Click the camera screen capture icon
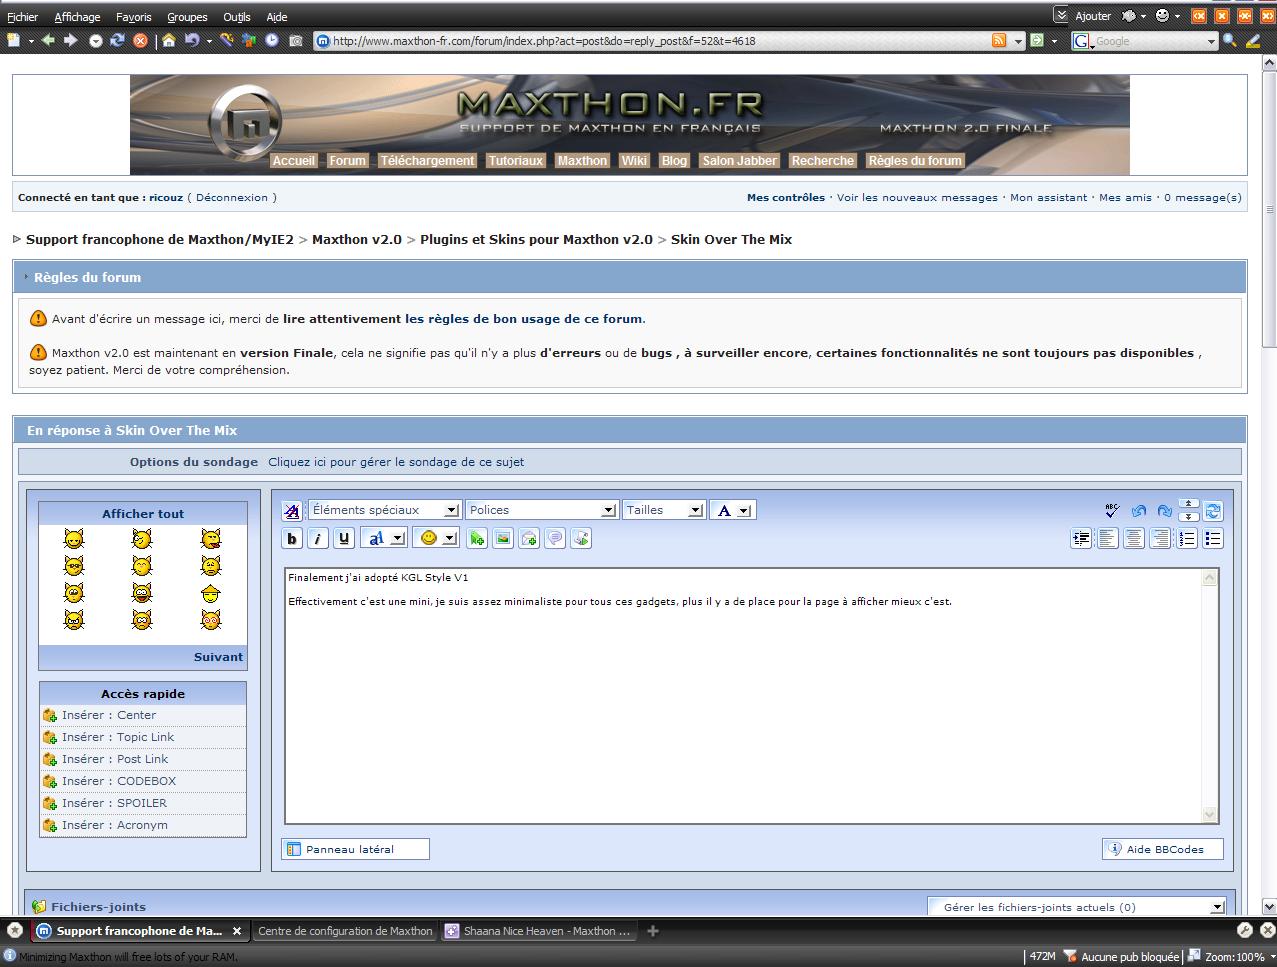 pos(296,40)
